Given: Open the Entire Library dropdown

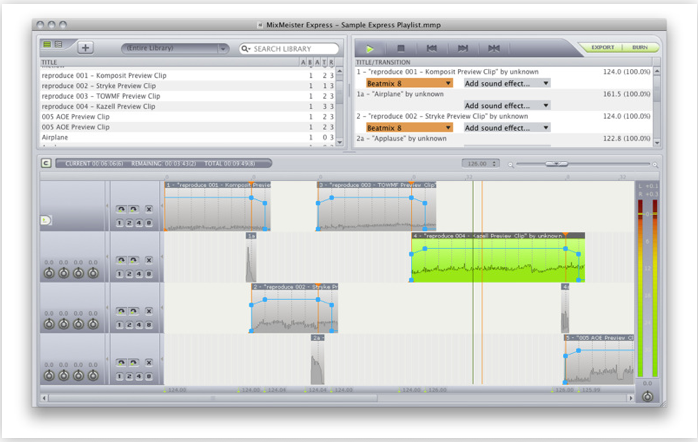Looking at the screenshot, I should (x=174, y=48).
